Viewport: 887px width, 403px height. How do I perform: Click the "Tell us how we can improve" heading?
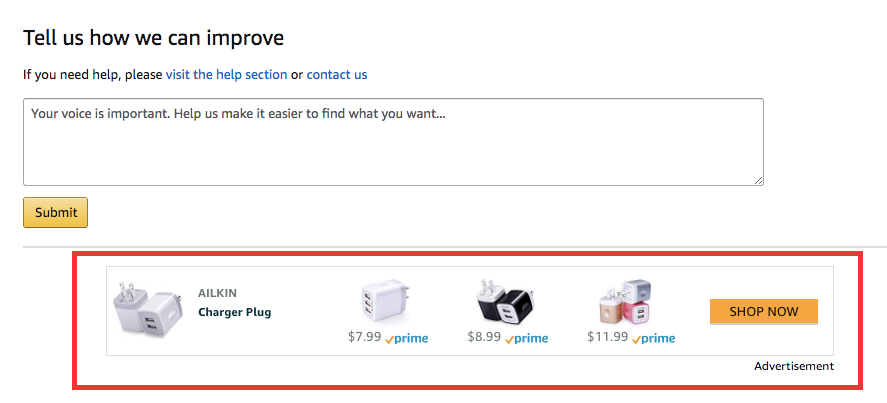[x=153, y=38]
